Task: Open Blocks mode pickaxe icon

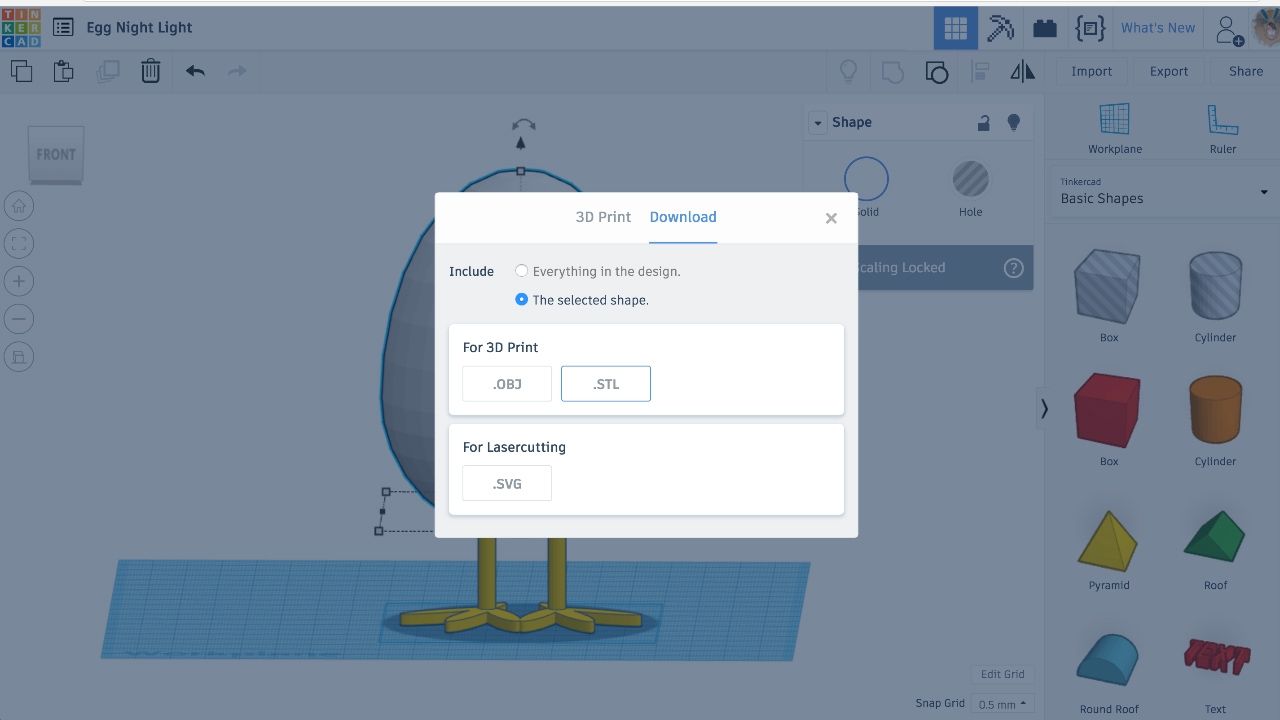Action: coord(1000,28)
